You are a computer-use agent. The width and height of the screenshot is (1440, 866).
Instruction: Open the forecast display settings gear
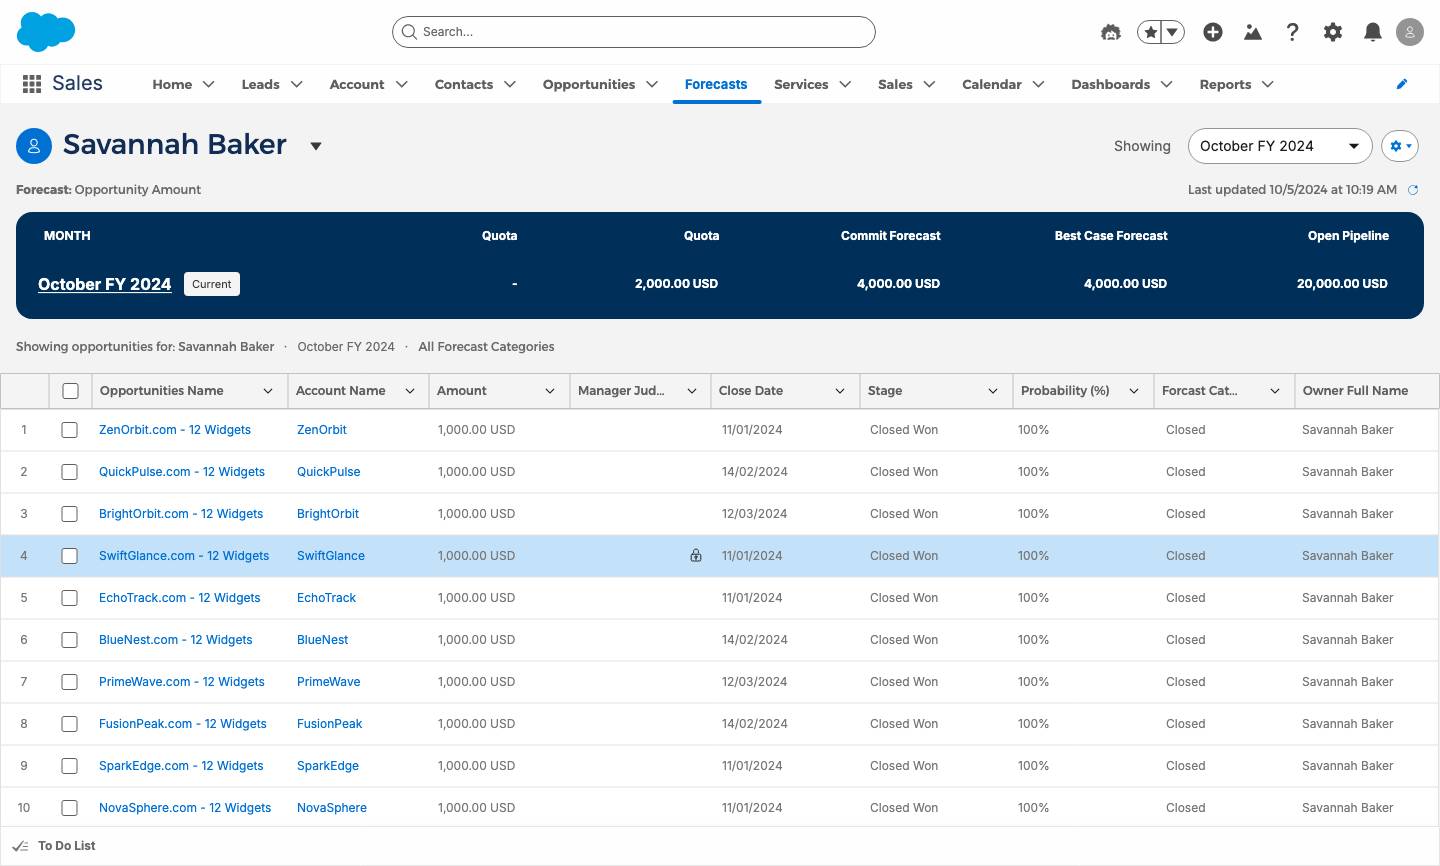coord(1400,146)
